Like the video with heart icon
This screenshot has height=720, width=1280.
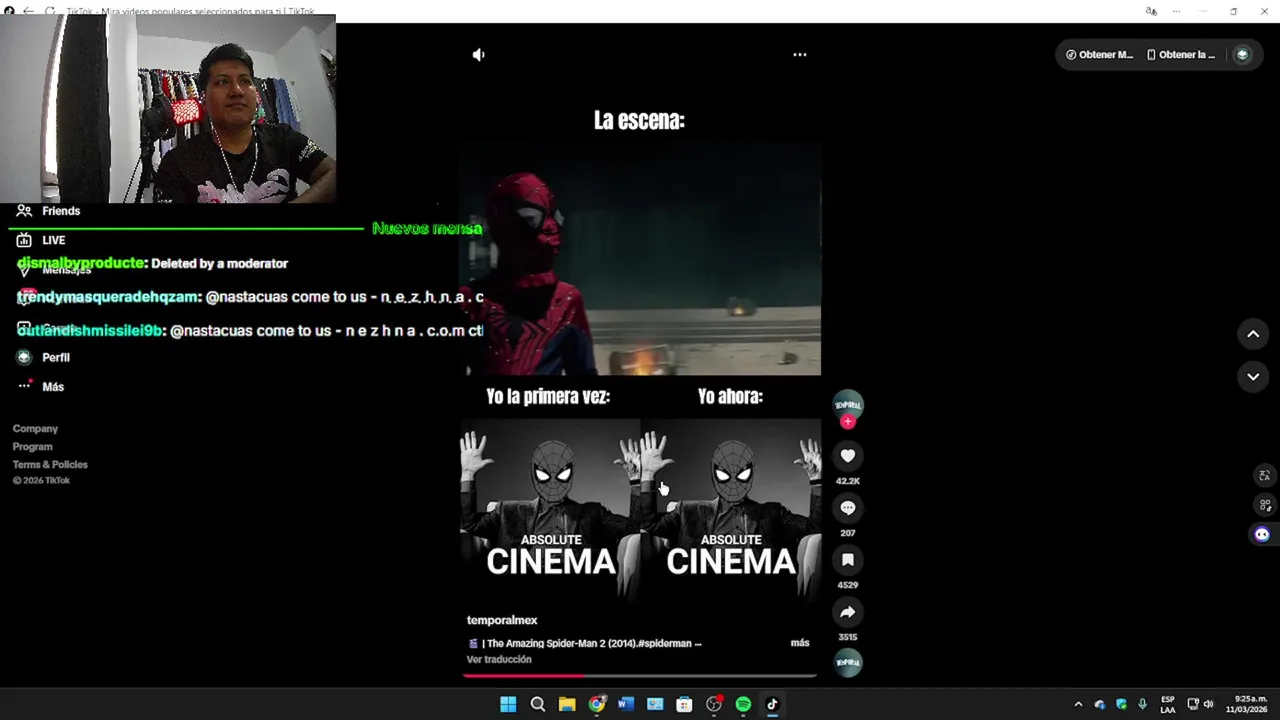click(848, 456)
